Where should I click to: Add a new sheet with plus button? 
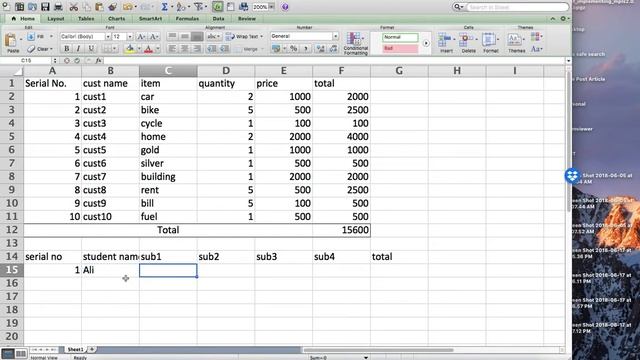pos(92,349)
